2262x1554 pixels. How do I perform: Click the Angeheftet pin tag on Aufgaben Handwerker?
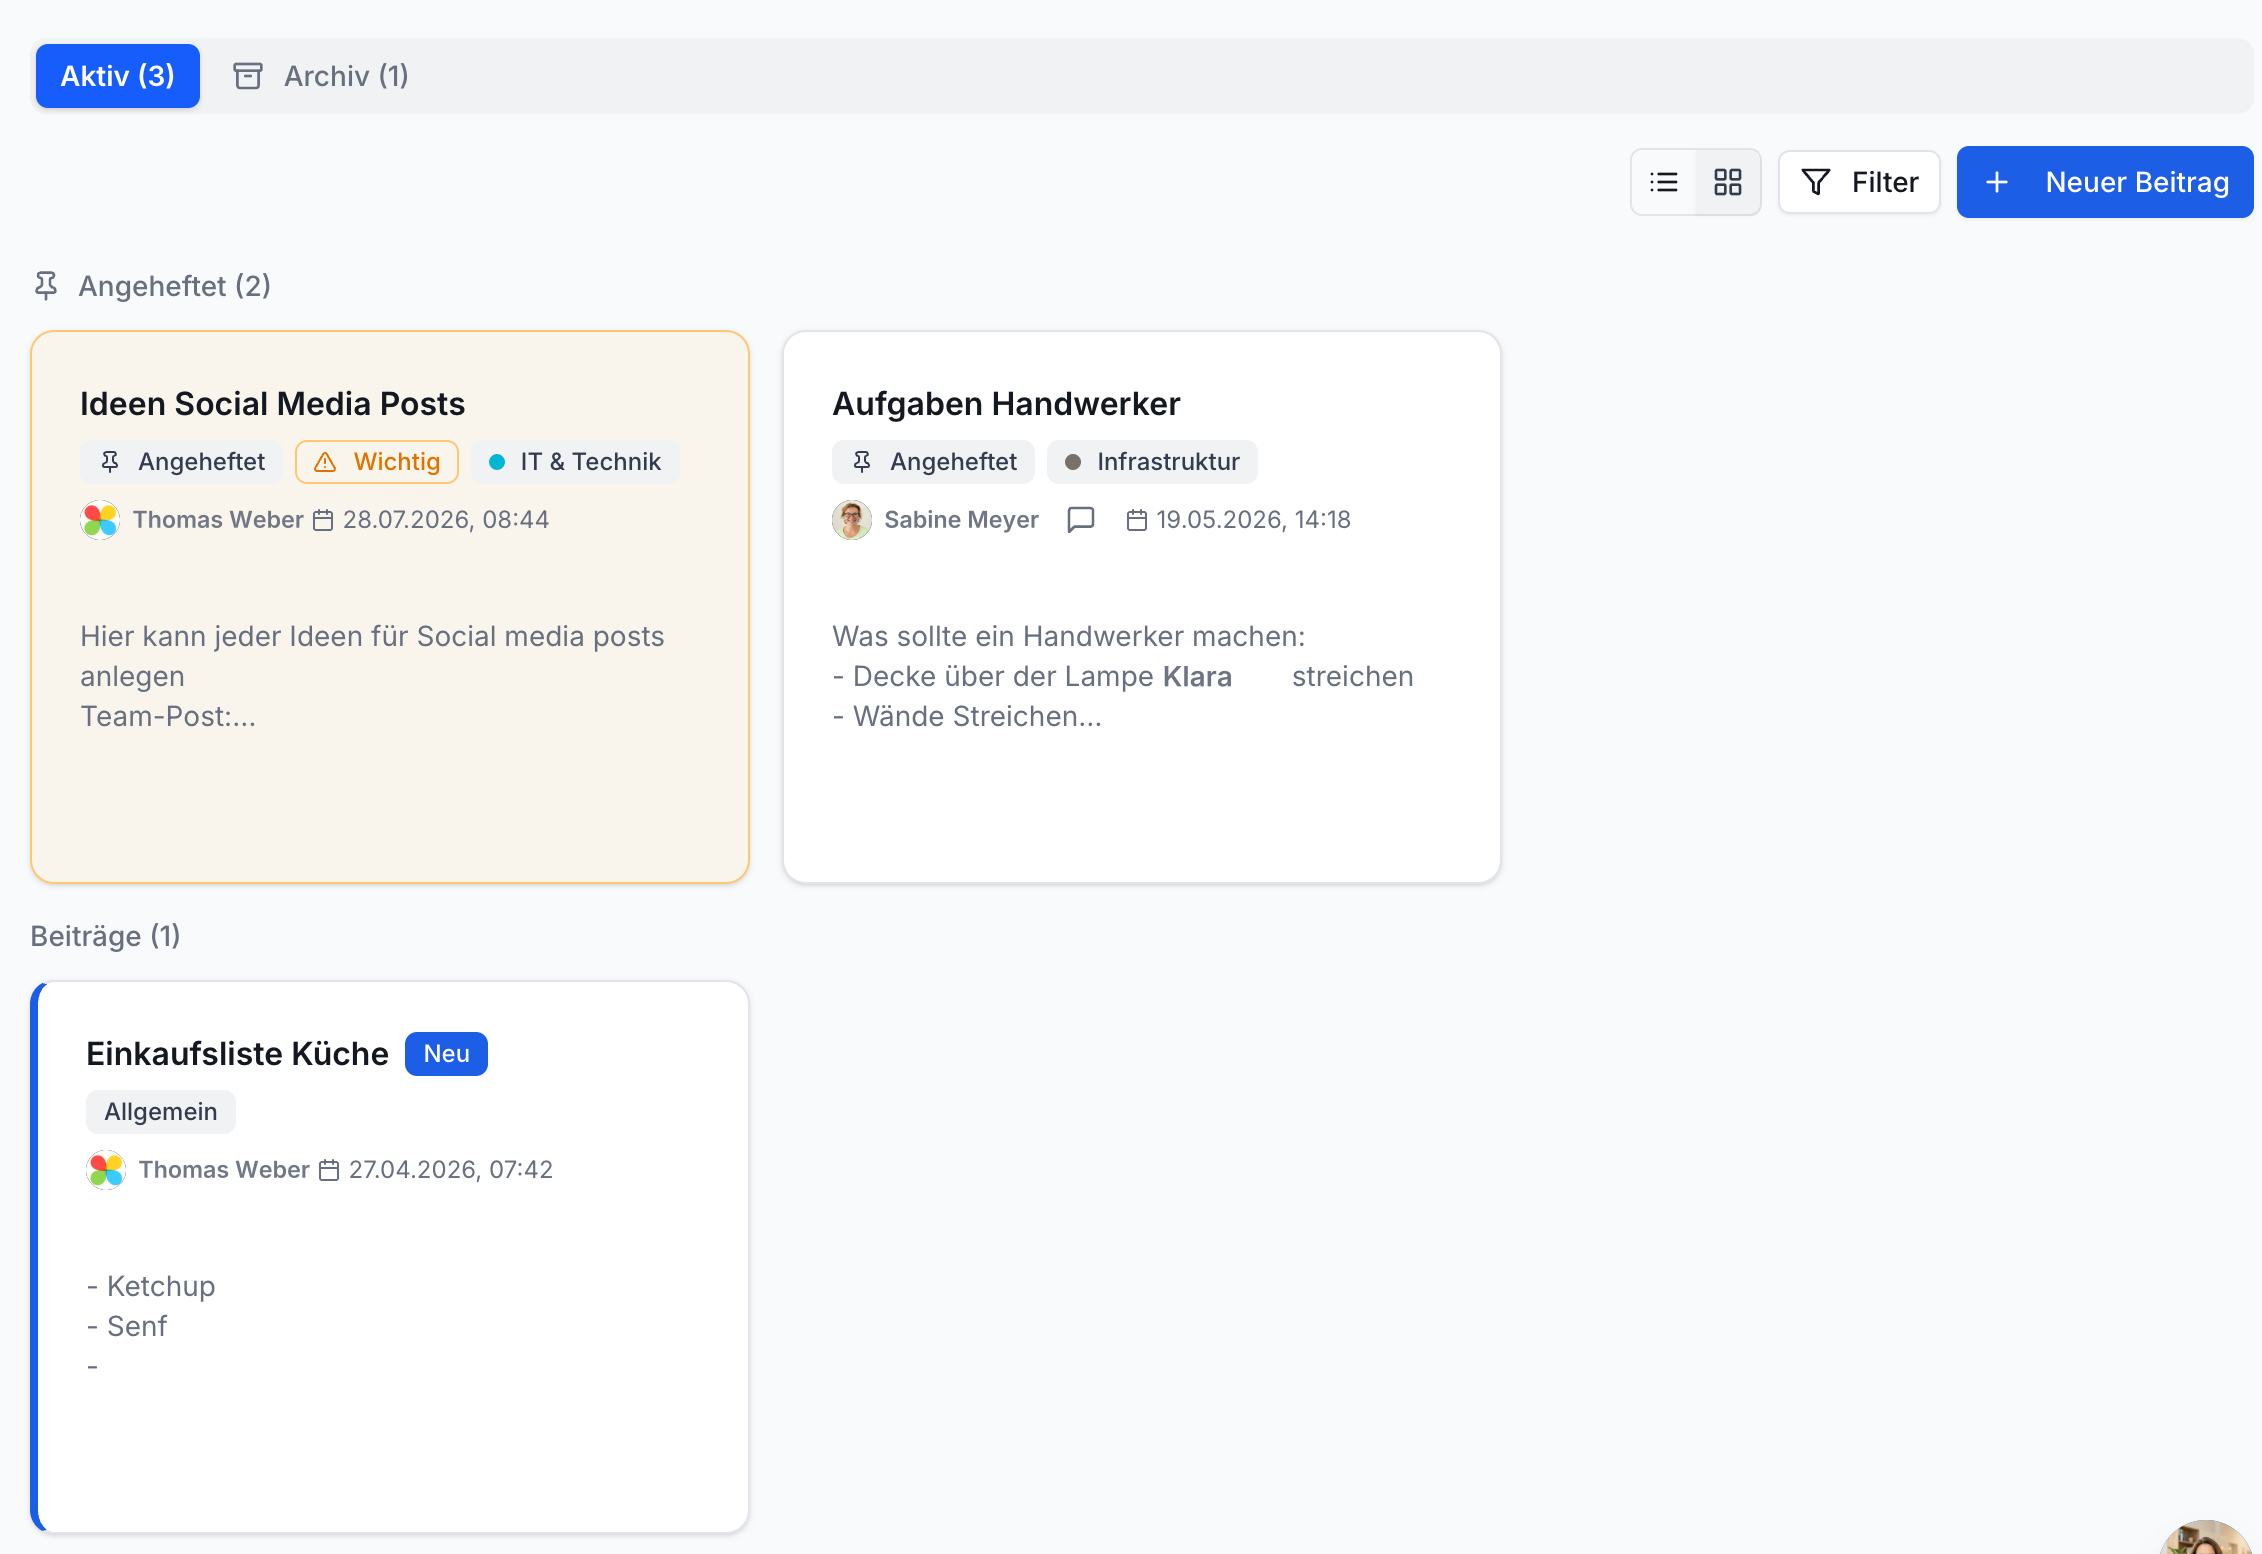[933, 462]
